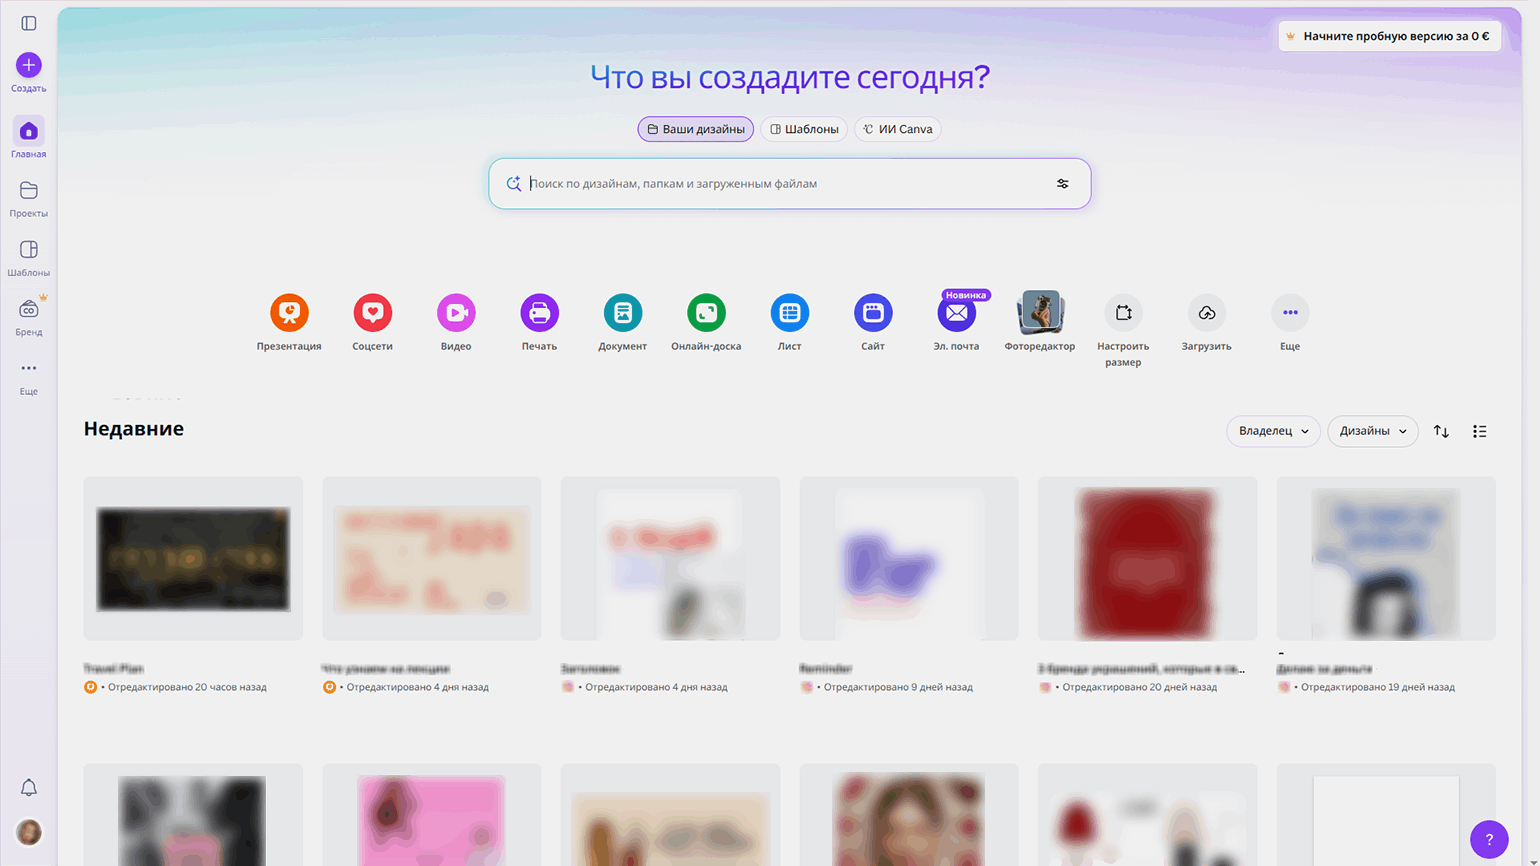Expand the Владелец filter dropdown
This screenshot has height=866, width=1540.
coord(1273,431)
